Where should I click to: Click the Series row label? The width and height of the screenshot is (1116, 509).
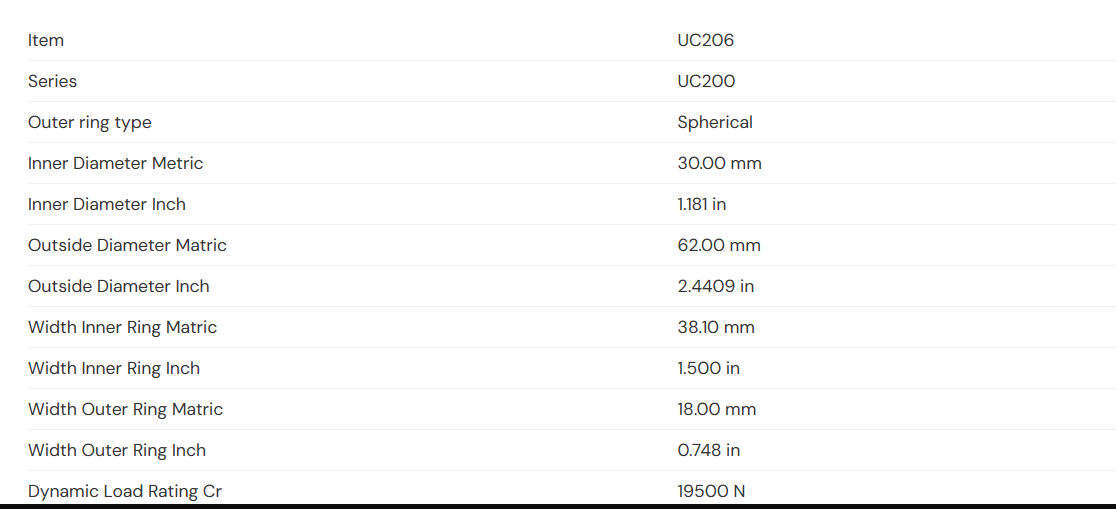[x=52, y=81]
